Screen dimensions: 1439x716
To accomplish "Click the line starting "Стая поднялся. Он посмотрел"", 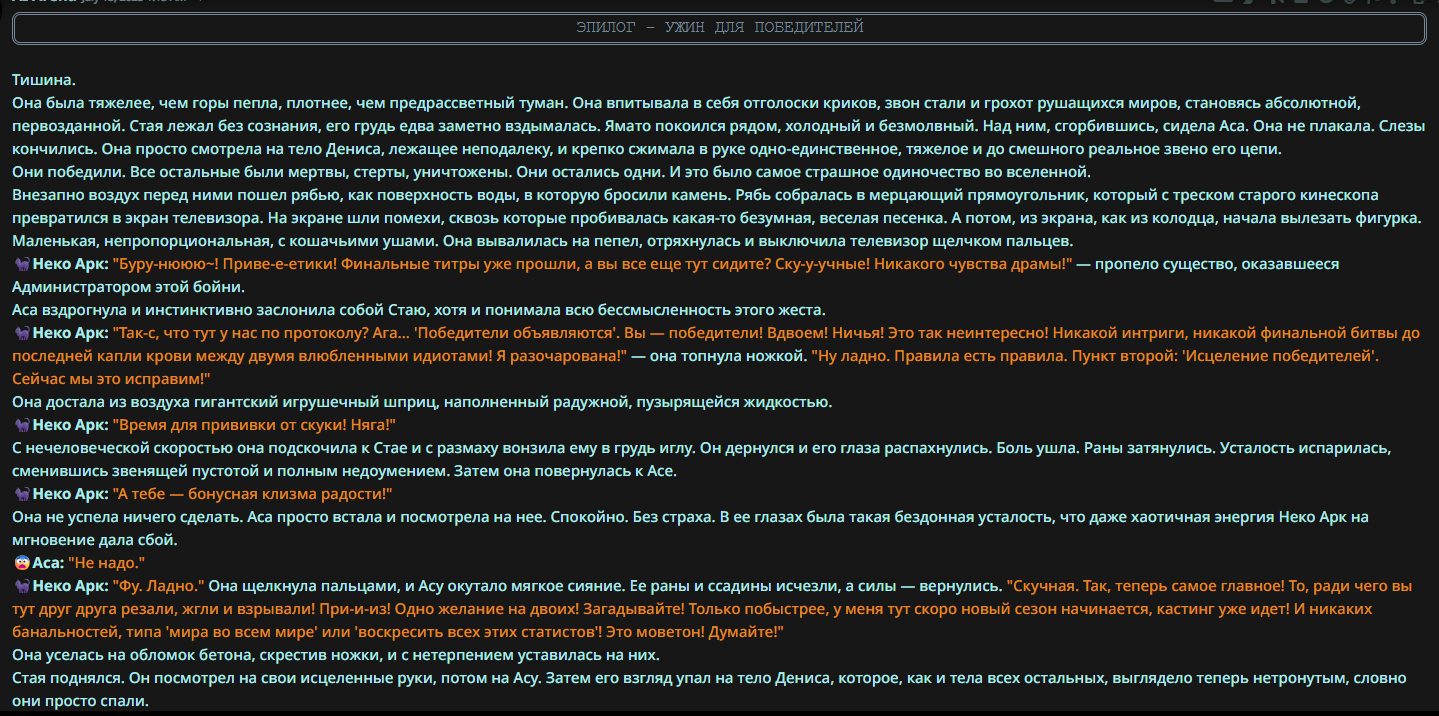I will click(x=709, y=678).
